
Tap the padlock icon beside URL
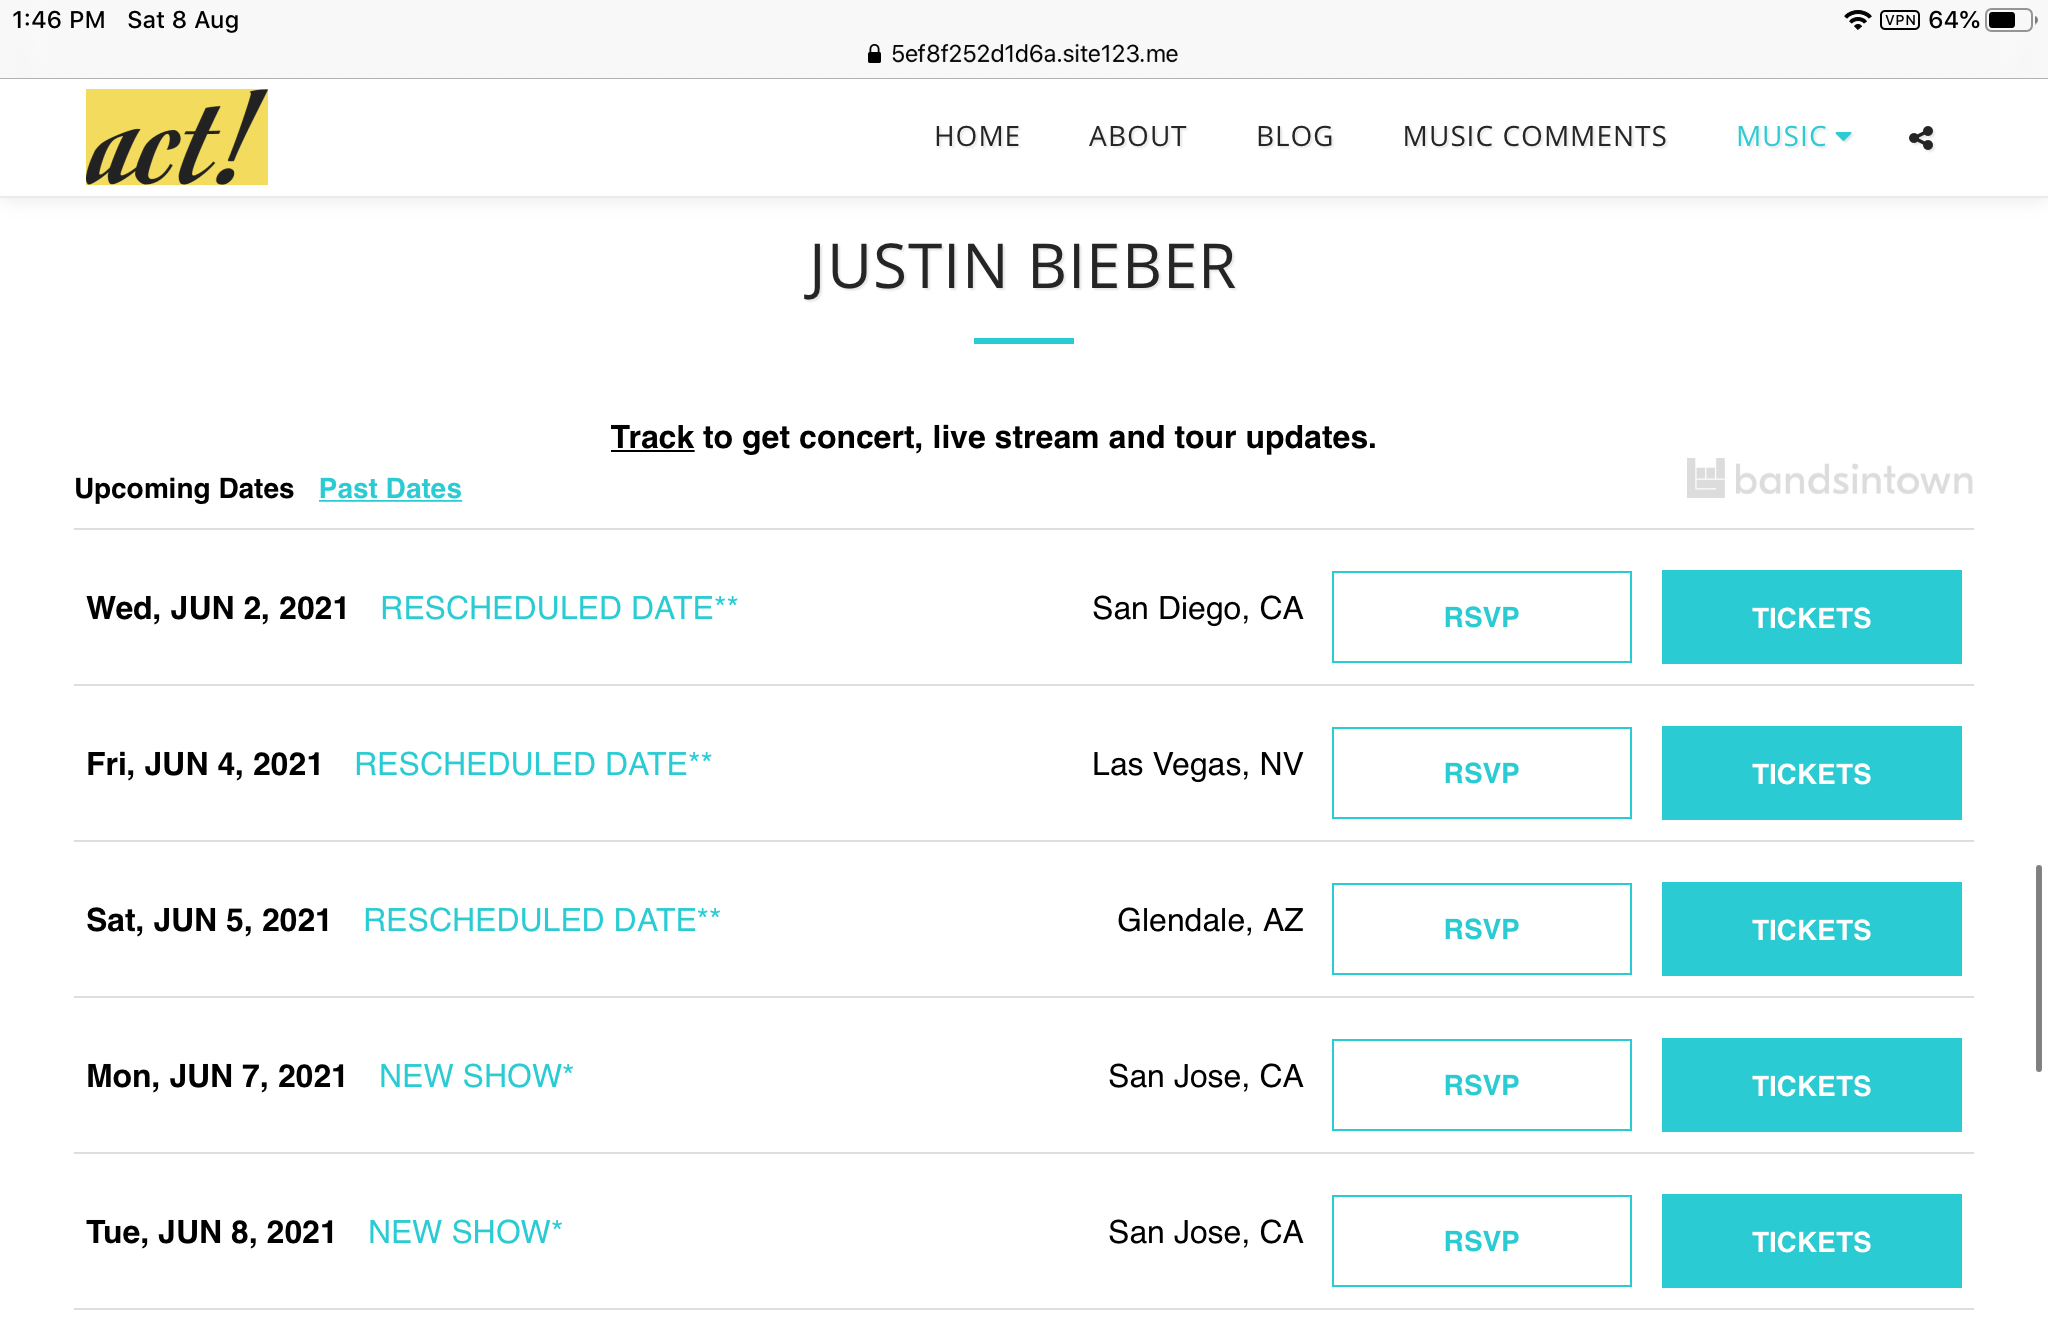coord(874,54)
